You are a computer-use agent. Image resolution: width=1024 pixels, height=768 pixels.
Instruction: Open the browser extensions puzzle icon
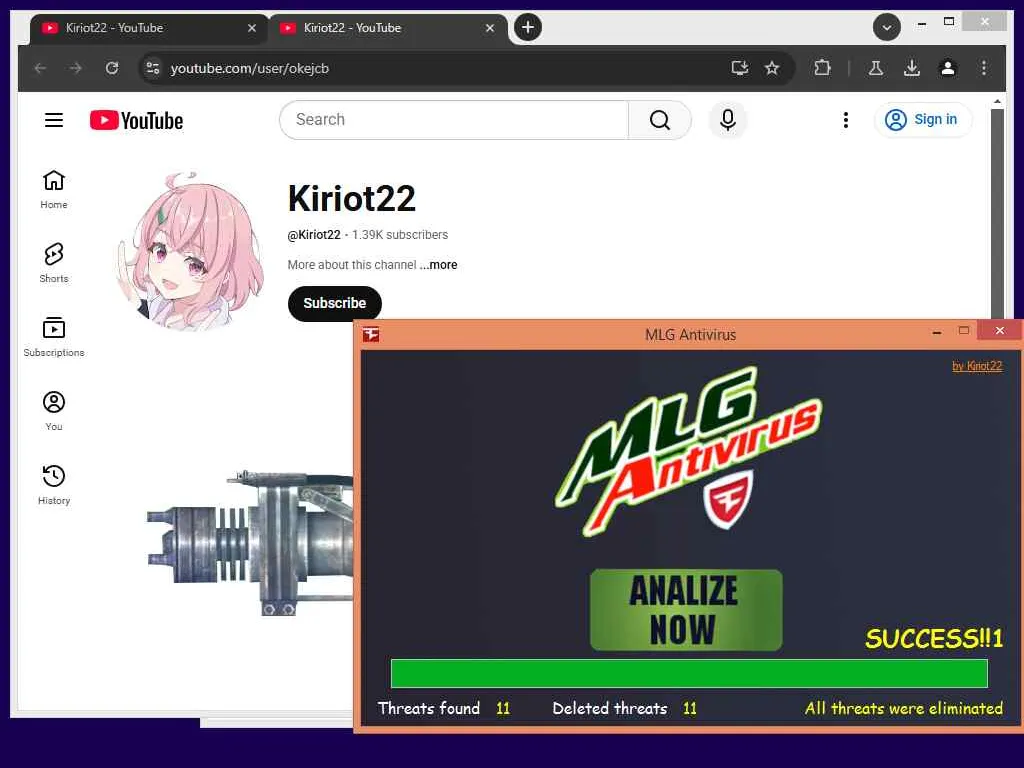click(822, 68)
